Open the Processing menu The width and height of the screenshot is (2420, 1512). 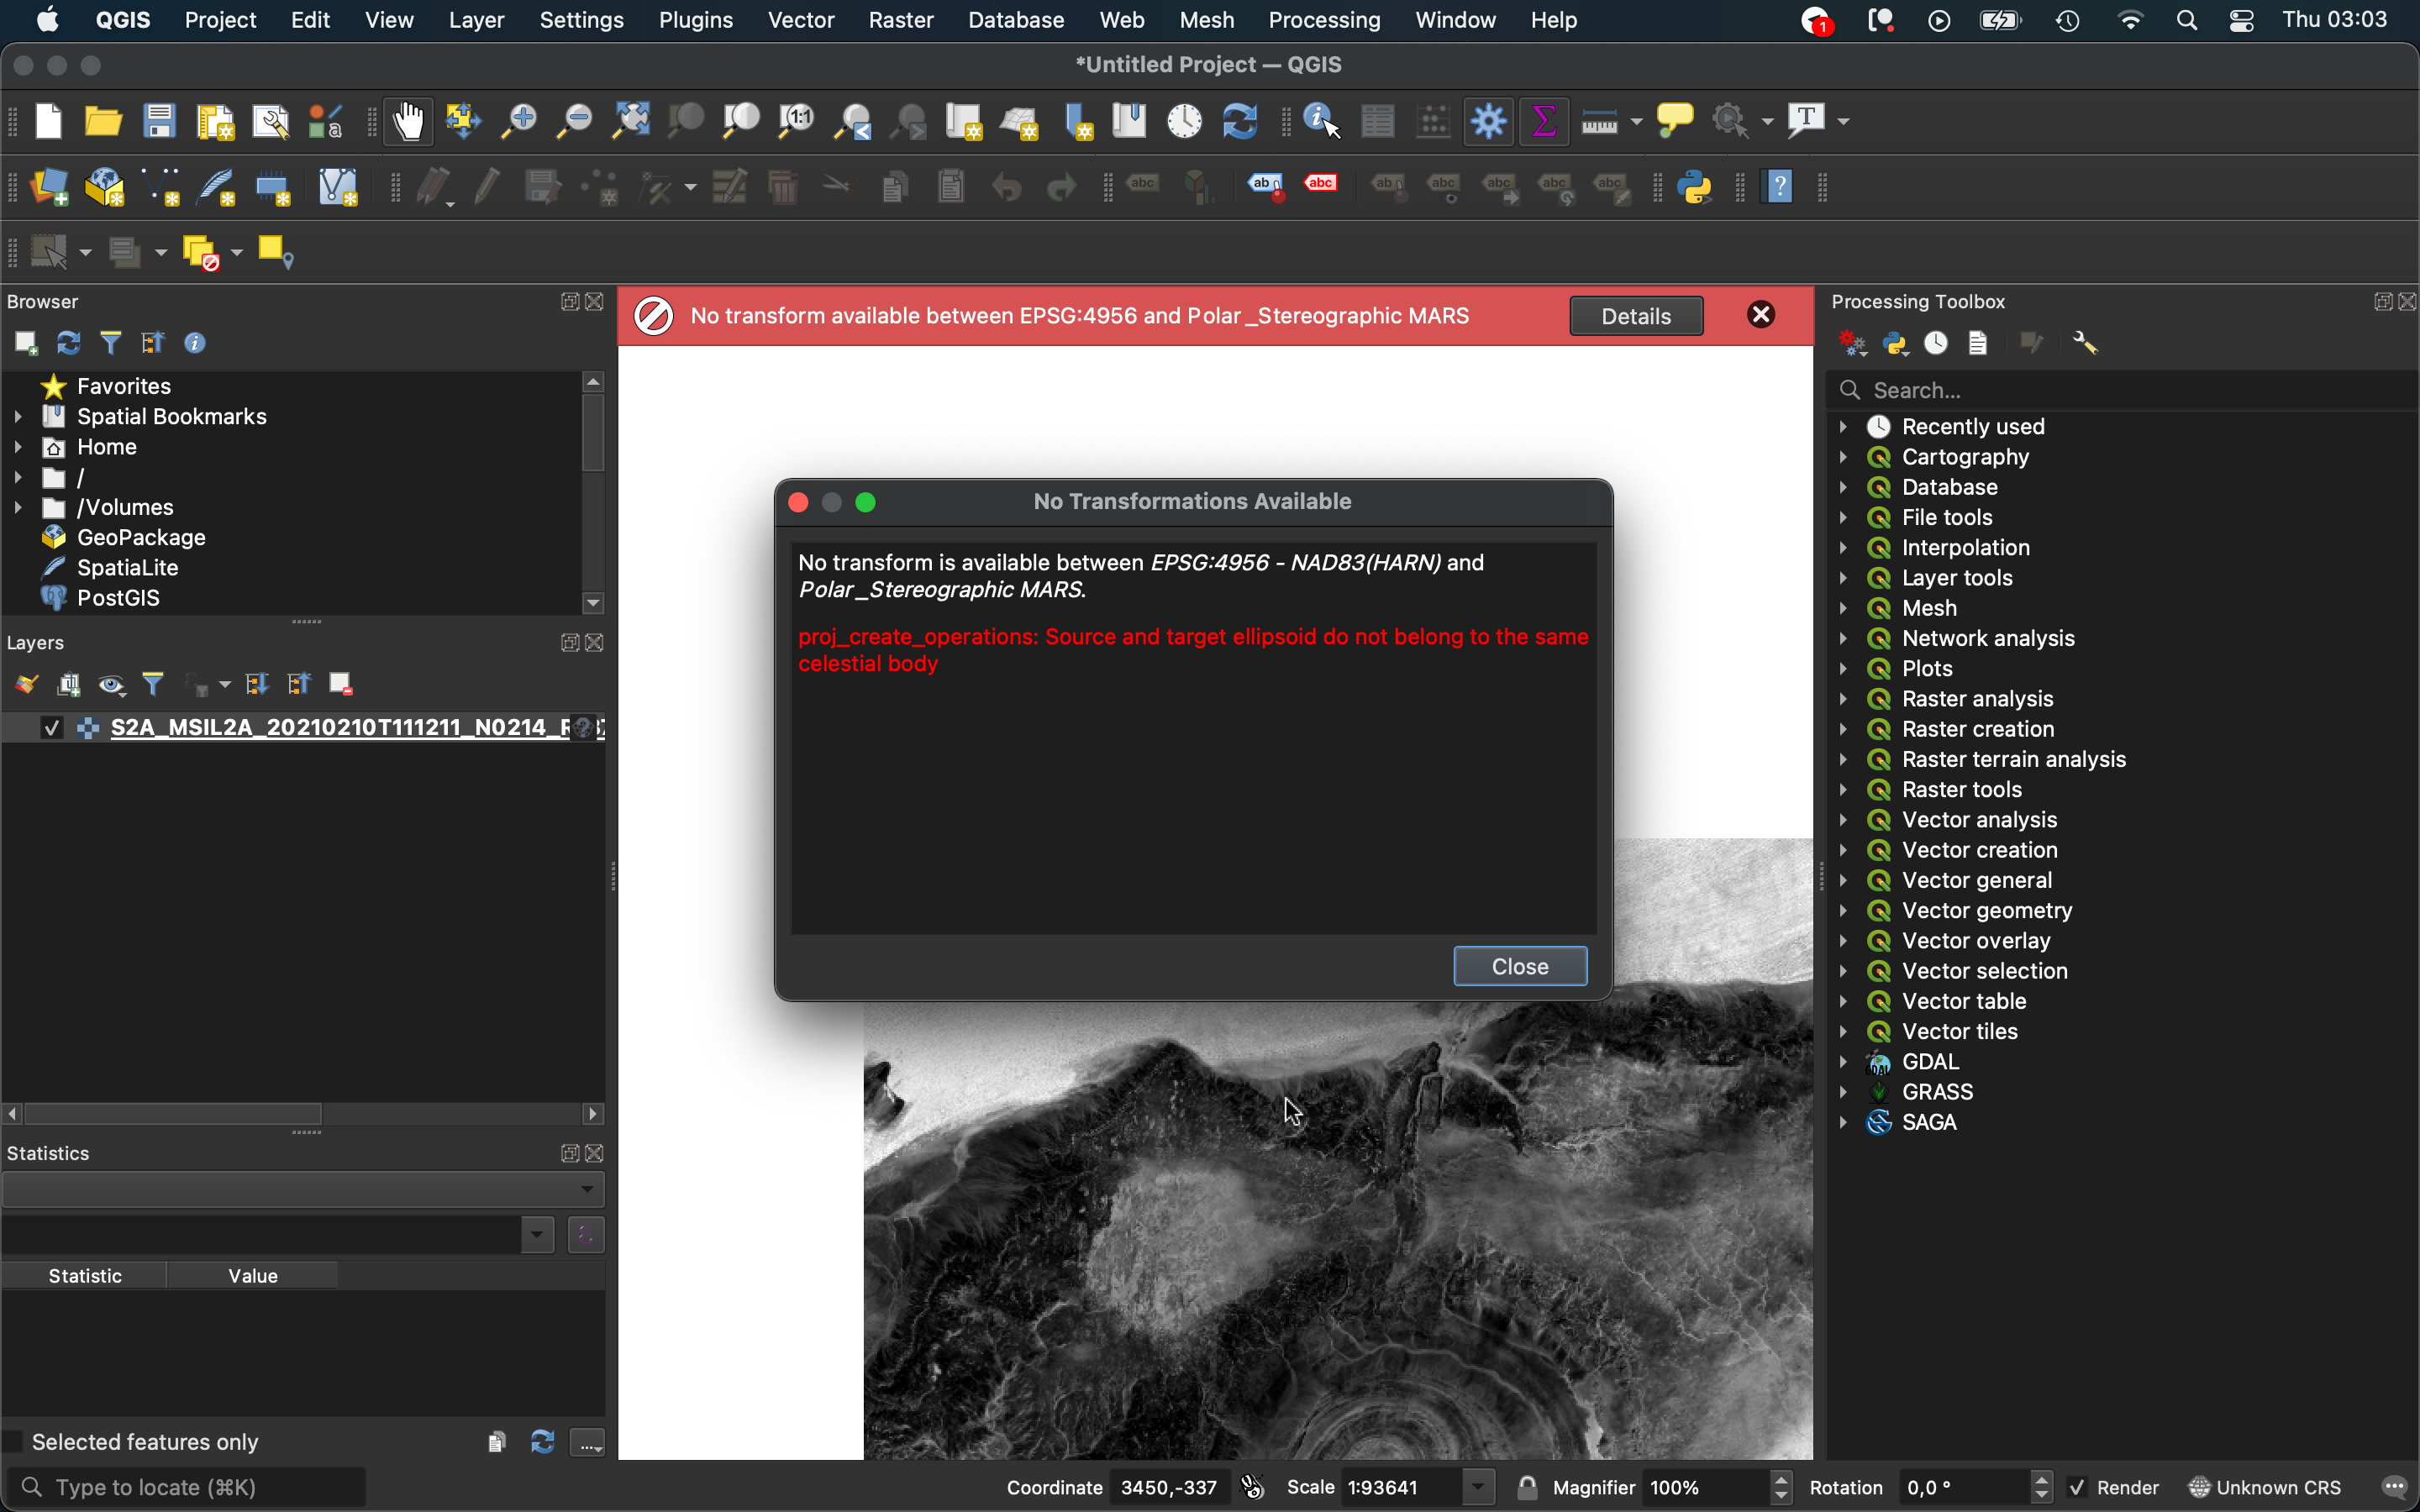pyautogui.click(x=1323, y=20)
